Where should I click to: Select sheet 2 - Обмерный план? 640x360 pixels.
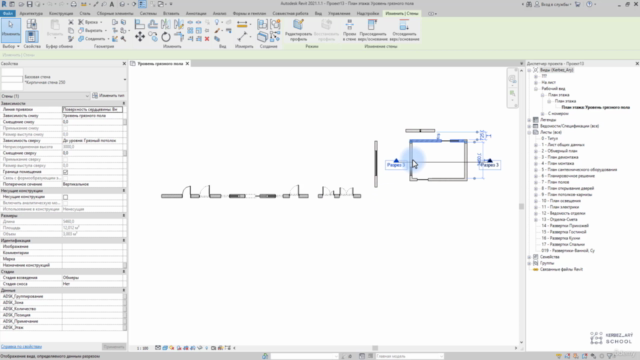[560, 151]
